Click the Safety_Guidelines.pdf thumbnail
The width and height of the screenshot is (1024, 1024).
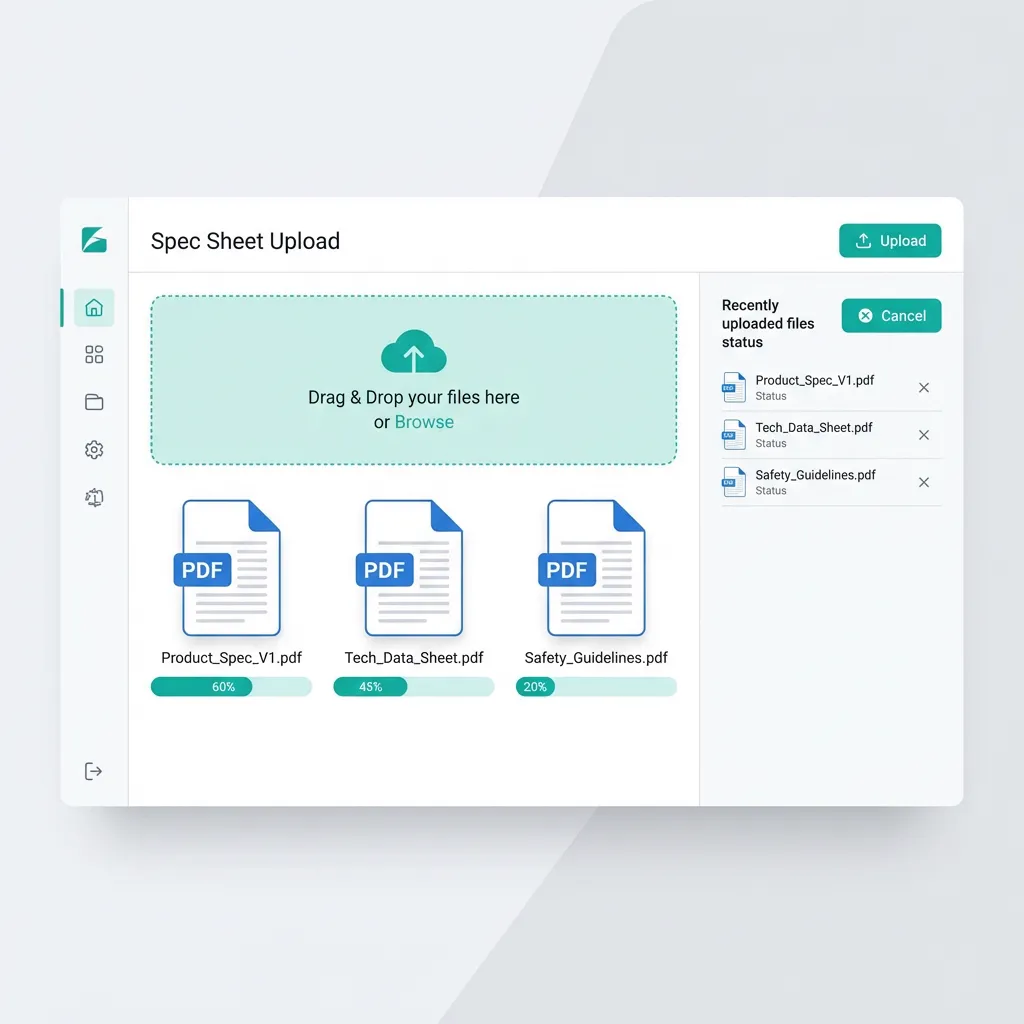point(596,567)
